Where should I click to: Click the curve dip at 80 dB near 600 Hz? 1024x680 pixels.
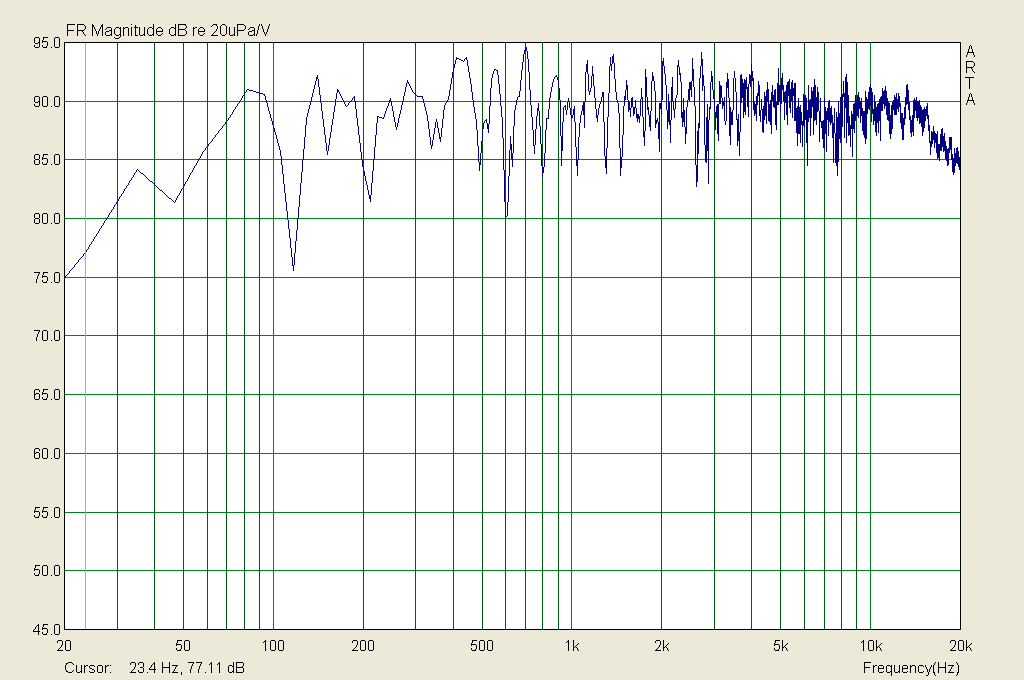pos(506,216)
